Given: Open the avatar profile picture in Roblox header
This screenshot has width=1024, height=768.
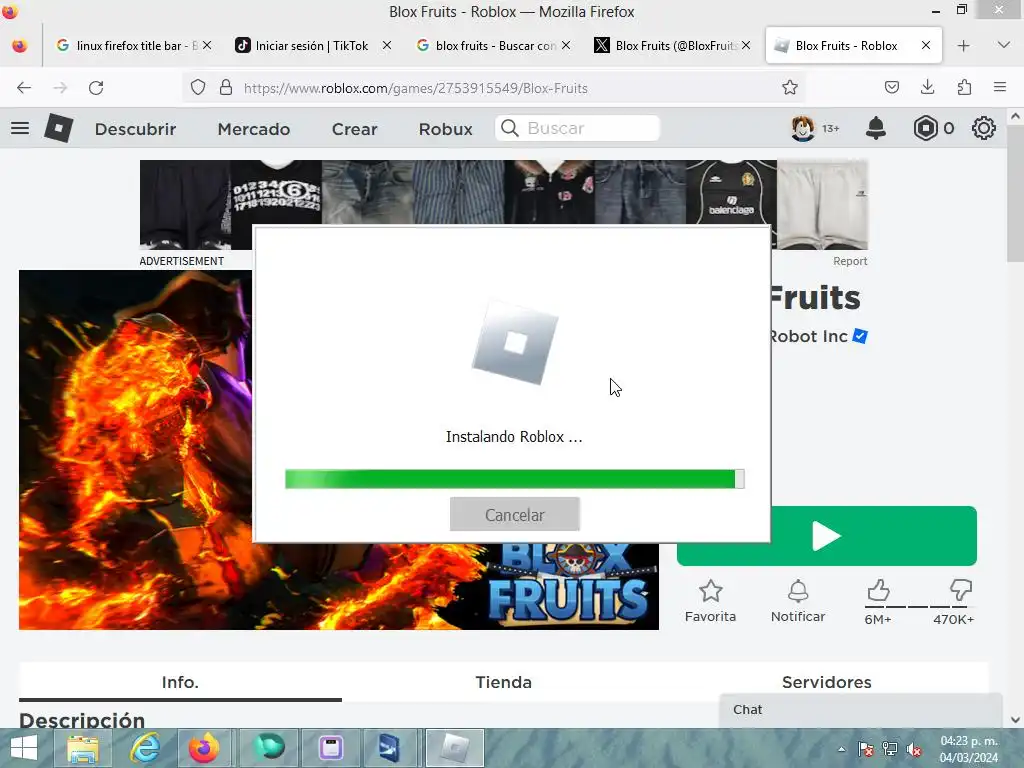Looking at the screenshot, I should click(x=803, y=128).
